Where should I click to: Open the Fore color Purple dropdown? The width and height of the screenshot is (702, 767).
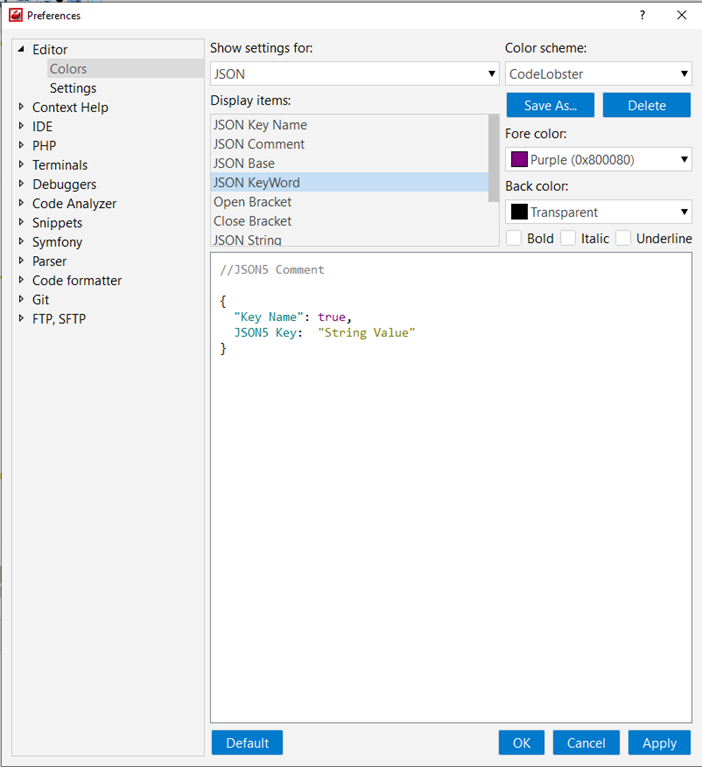pos(598,159)
